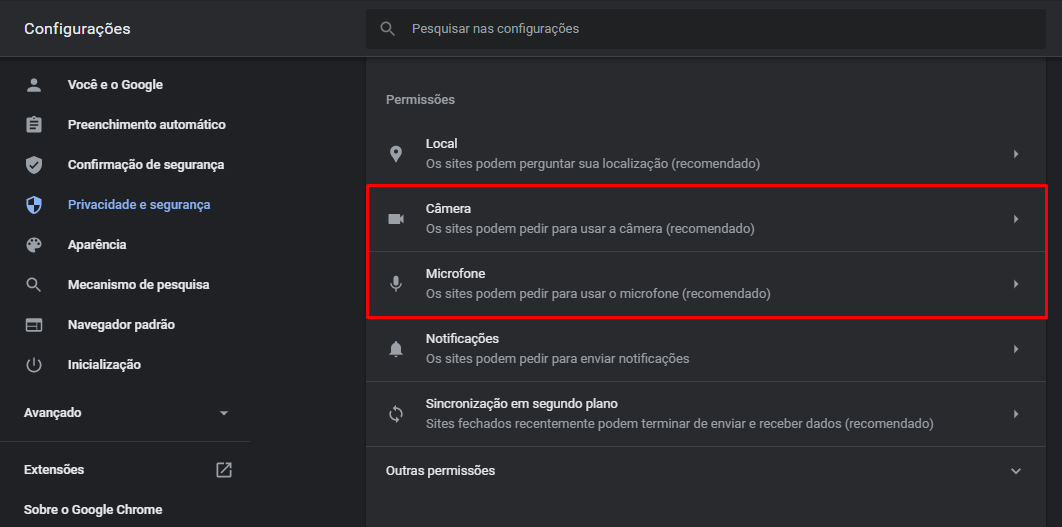Click the power icon beside Inicialização

[x=34, y=365]
